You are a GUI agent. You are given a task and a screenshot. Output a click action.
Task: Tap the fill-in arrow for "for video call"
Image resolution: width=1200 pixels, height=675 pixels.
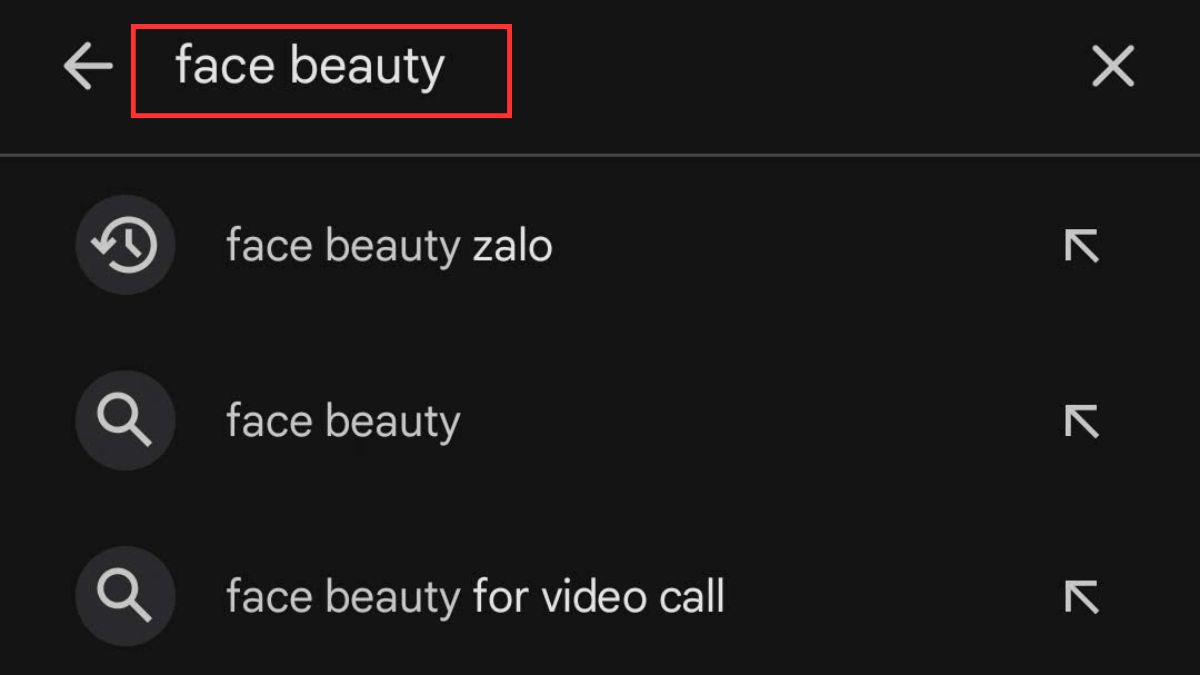pos(1081,597)
